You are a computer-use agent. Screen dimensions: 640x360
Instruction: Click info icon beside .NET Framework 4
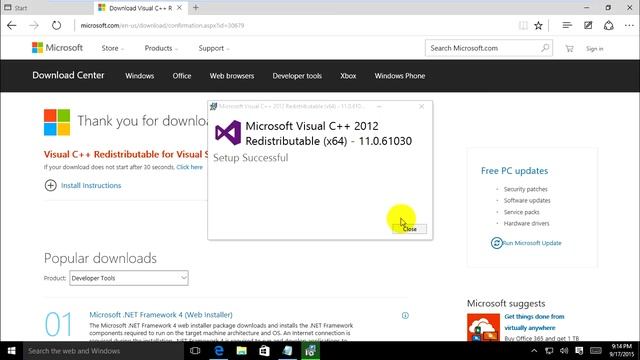(405, 315)
